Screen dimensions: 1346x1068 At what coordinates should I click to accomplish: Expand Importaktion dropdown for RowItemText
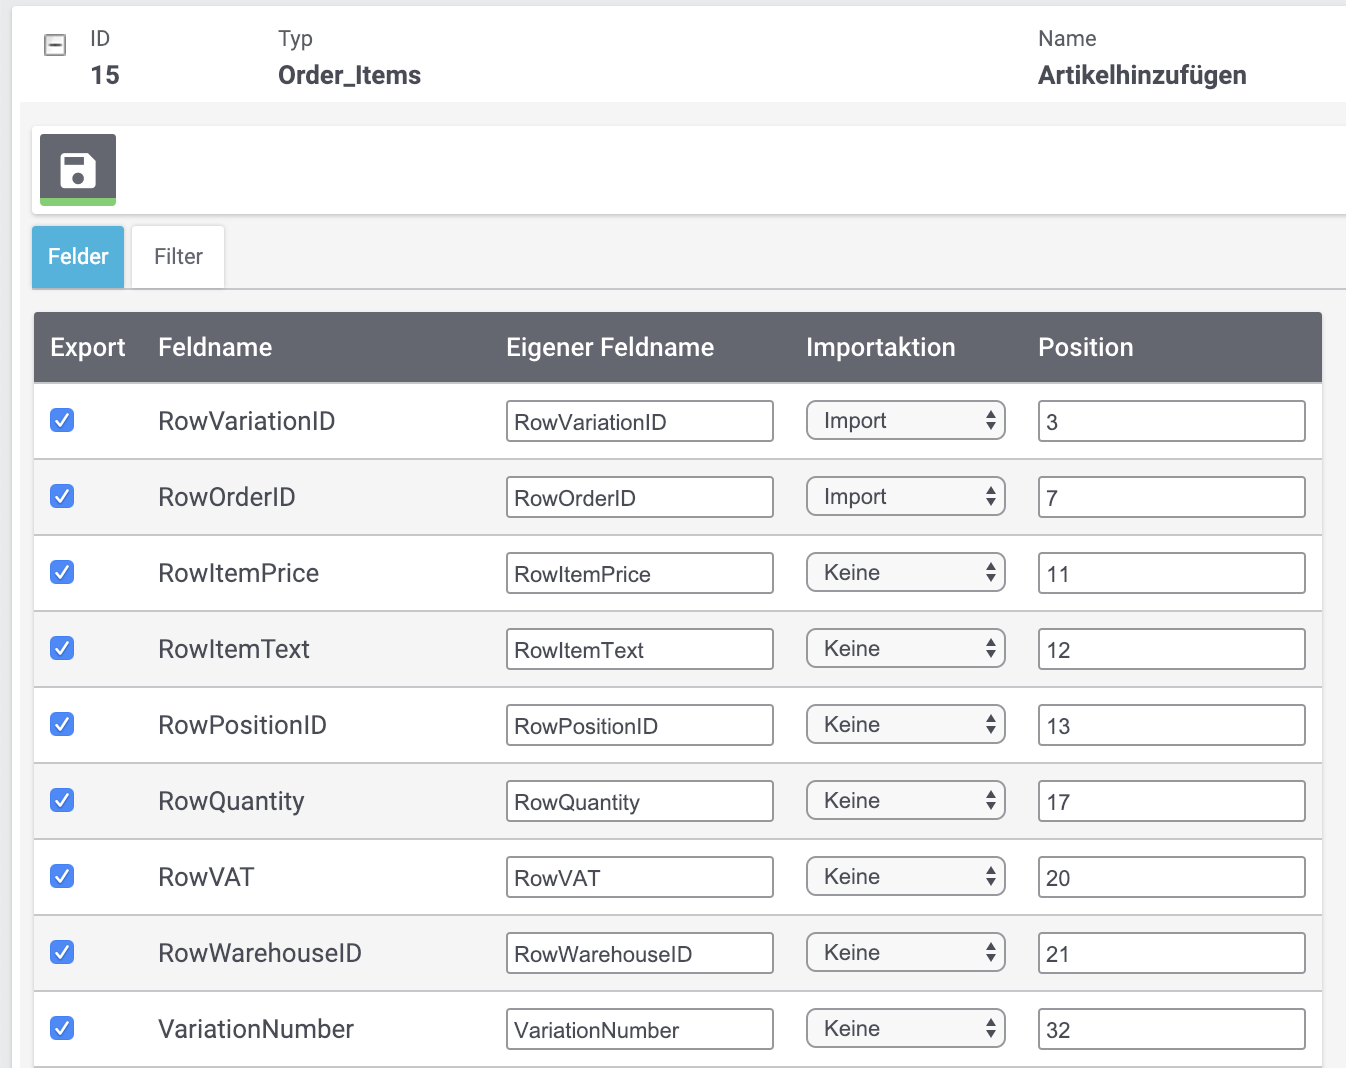point(905,649)
